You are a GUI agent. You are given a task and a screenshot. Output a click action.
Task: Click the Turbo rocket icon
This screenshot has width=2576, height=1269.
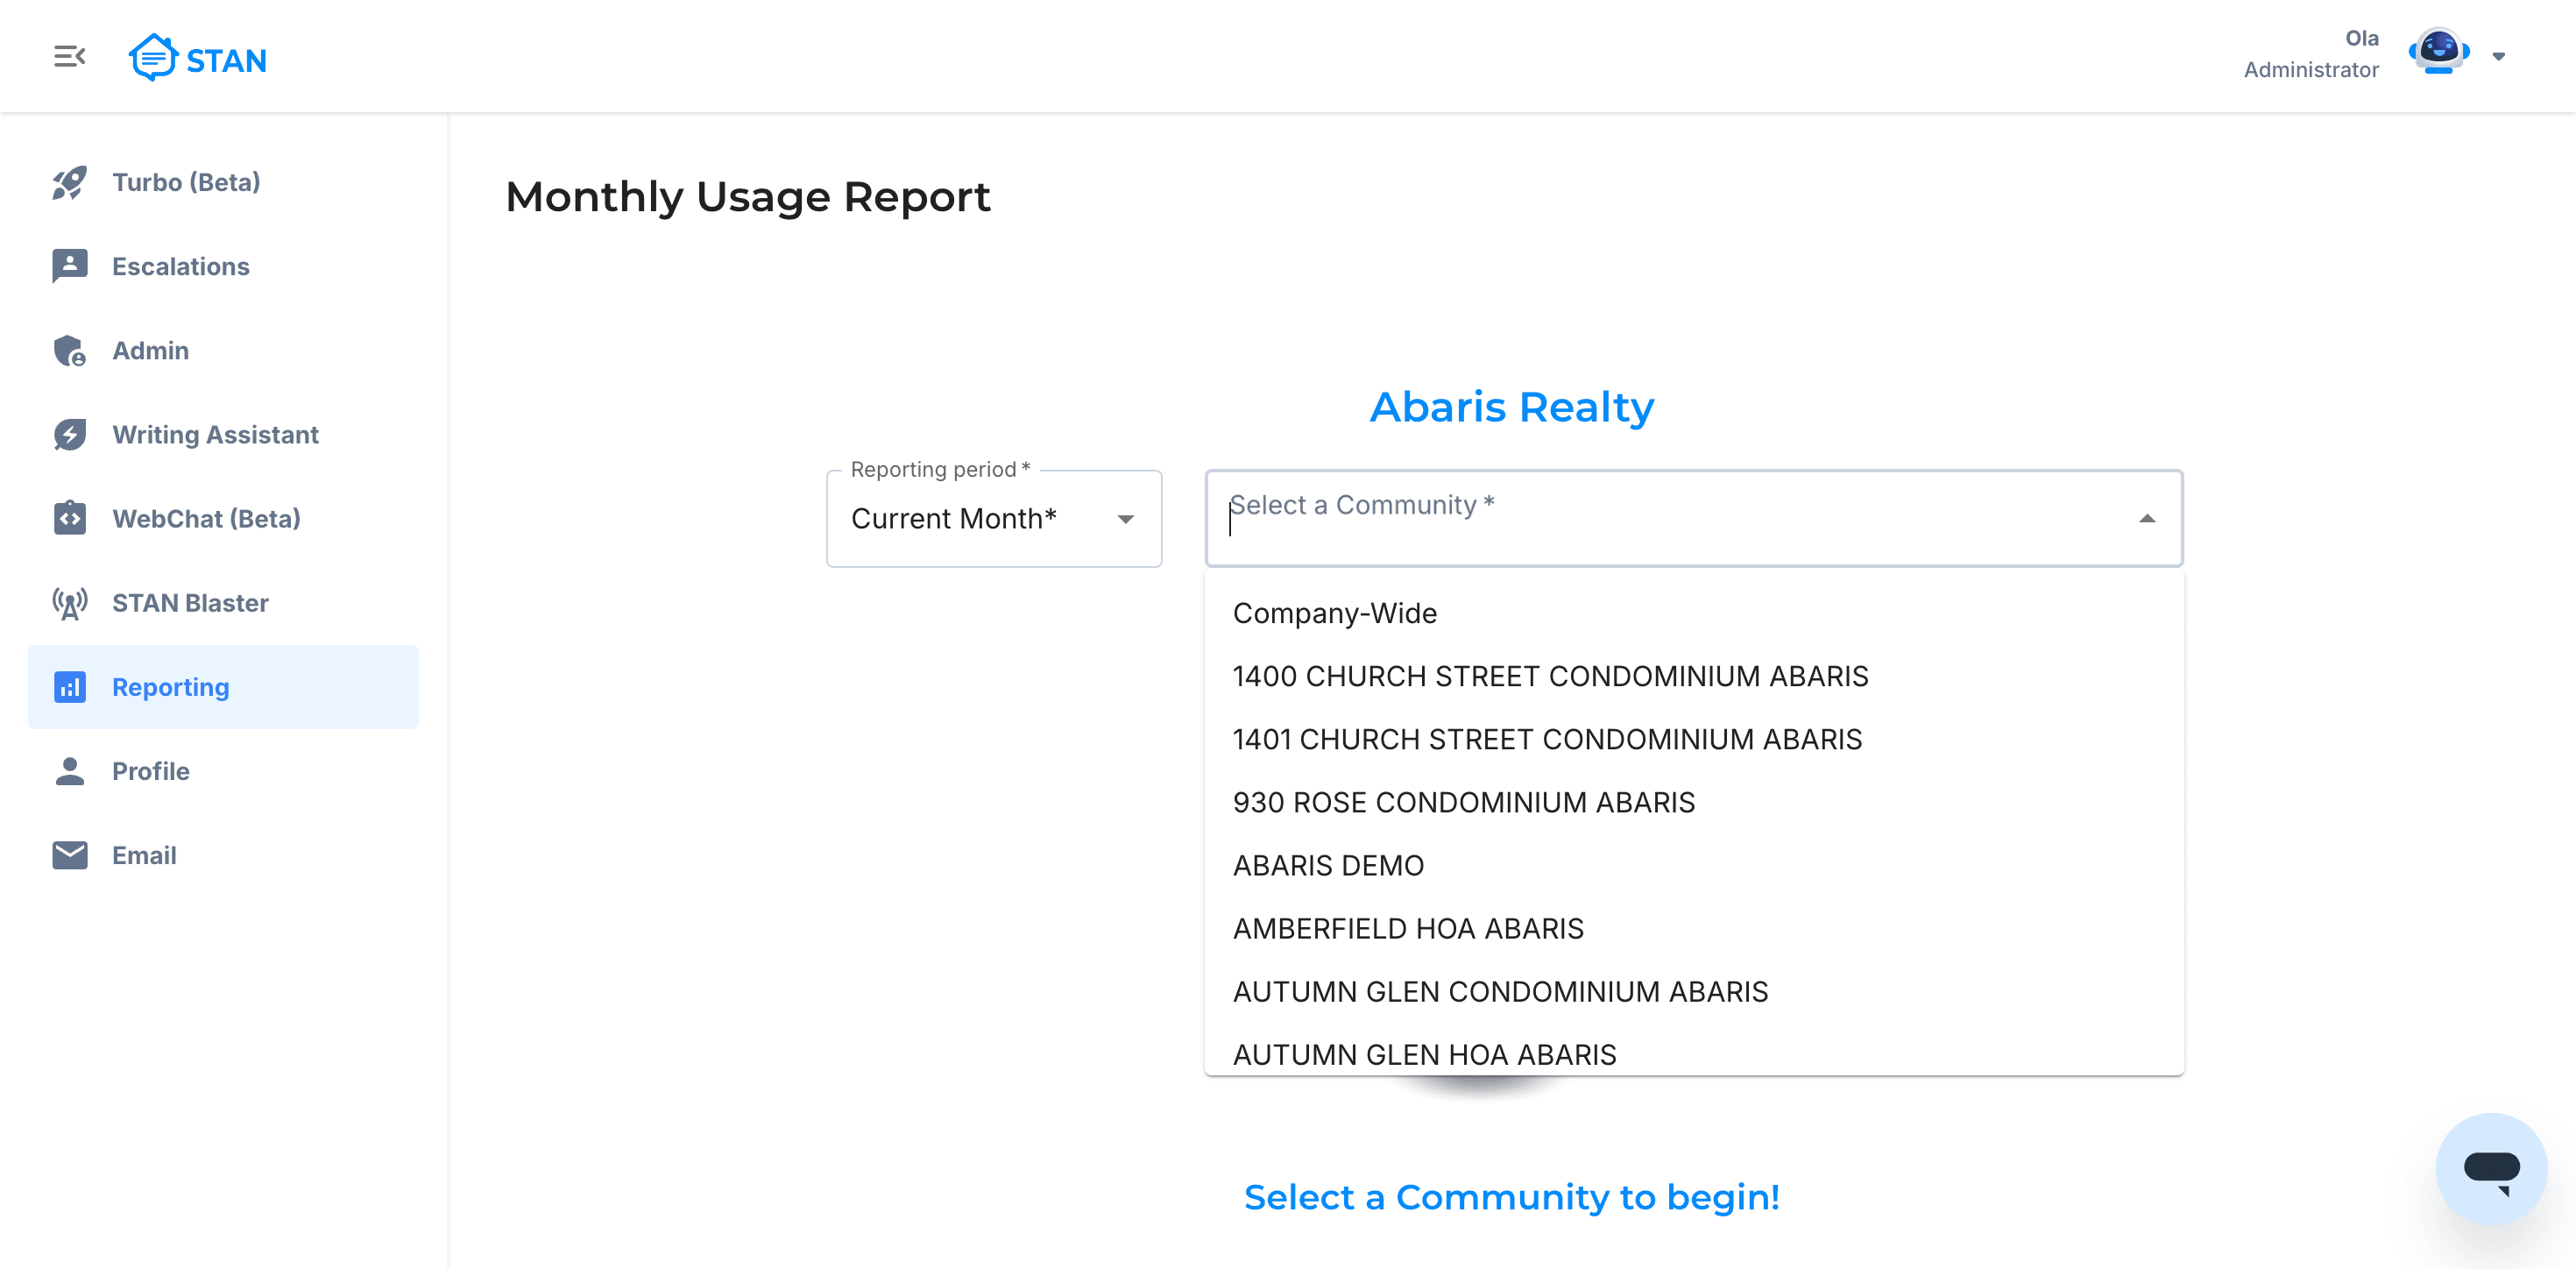[69, 183]
